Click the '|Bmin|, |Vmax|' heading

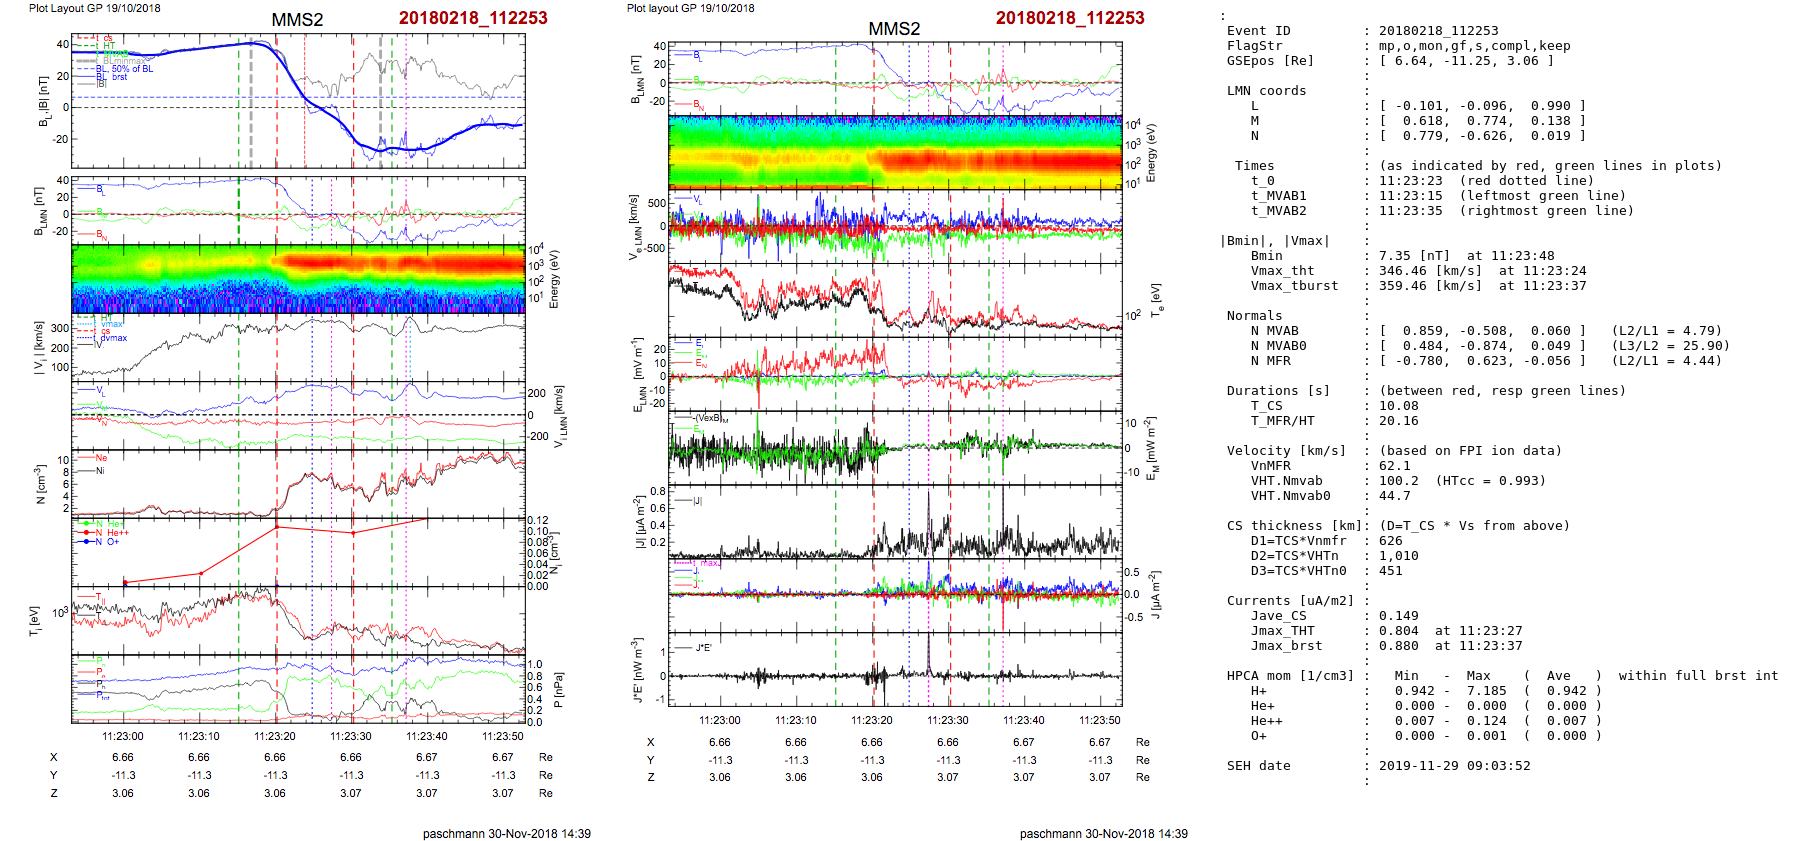[1275, 241]
